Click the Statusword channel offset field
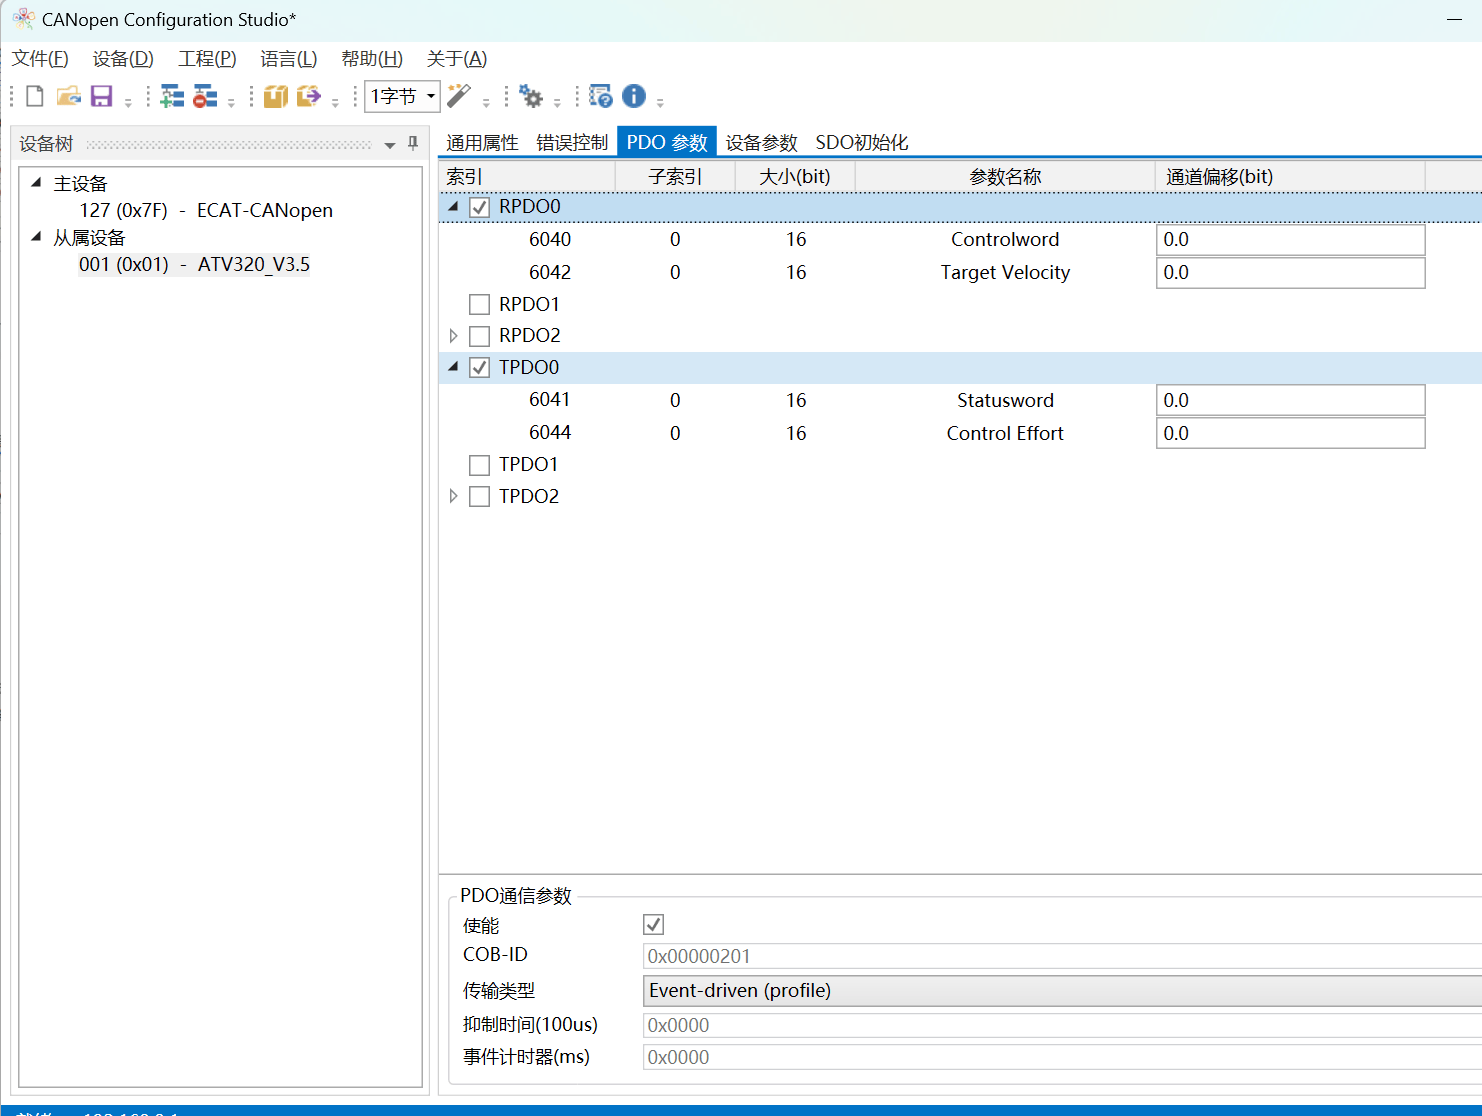This screenshot has width=1482, height=1116. pyautogui.click(x=1290, y=401)
